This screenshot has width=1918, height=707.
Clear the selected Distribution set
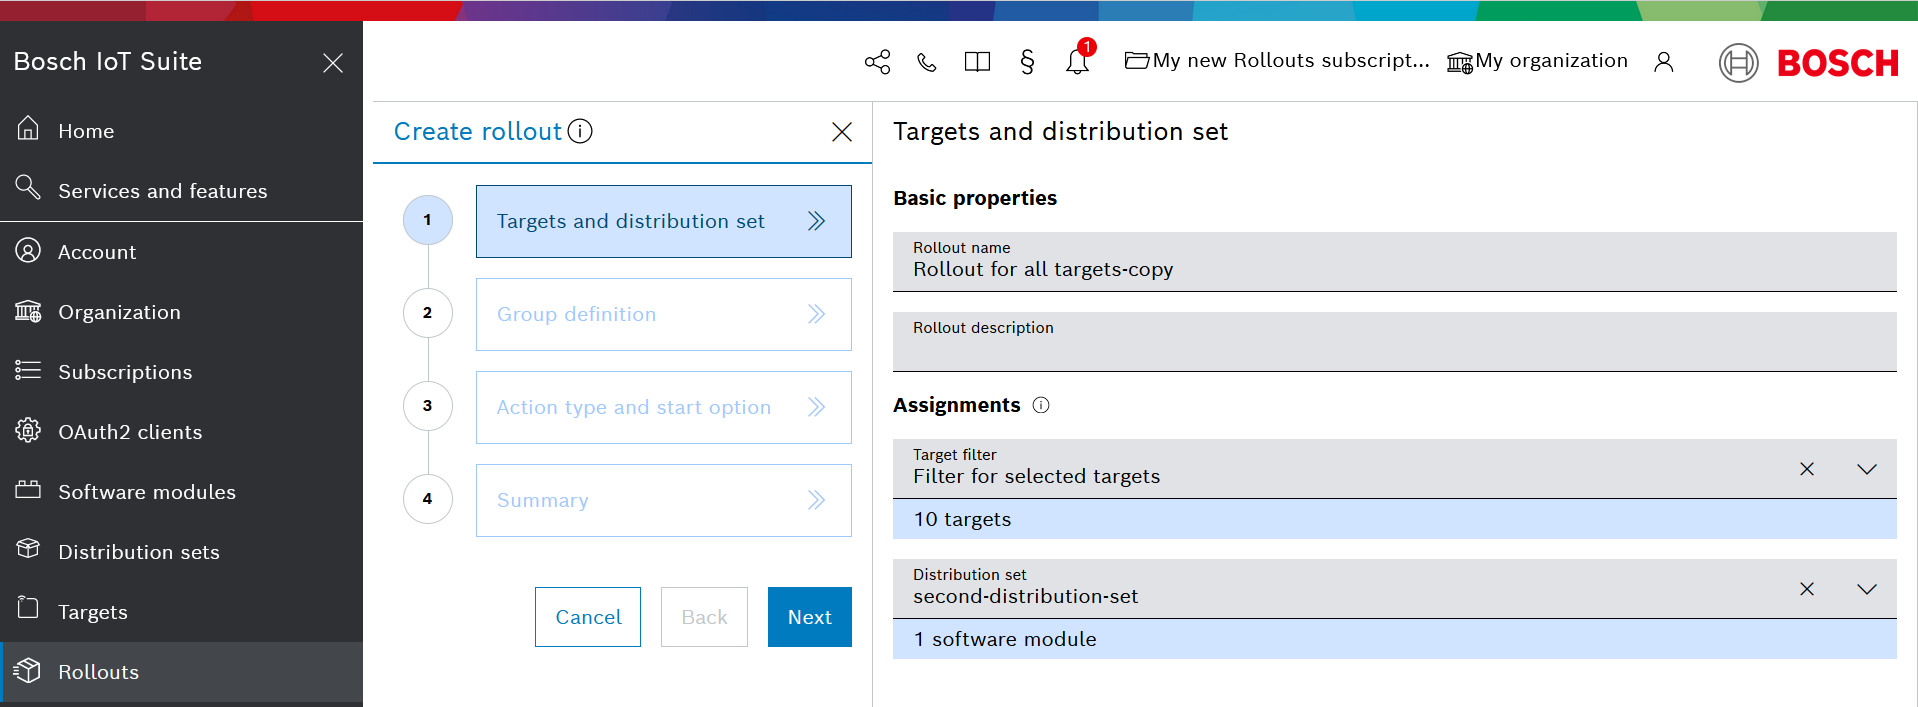click(1807, 589)
